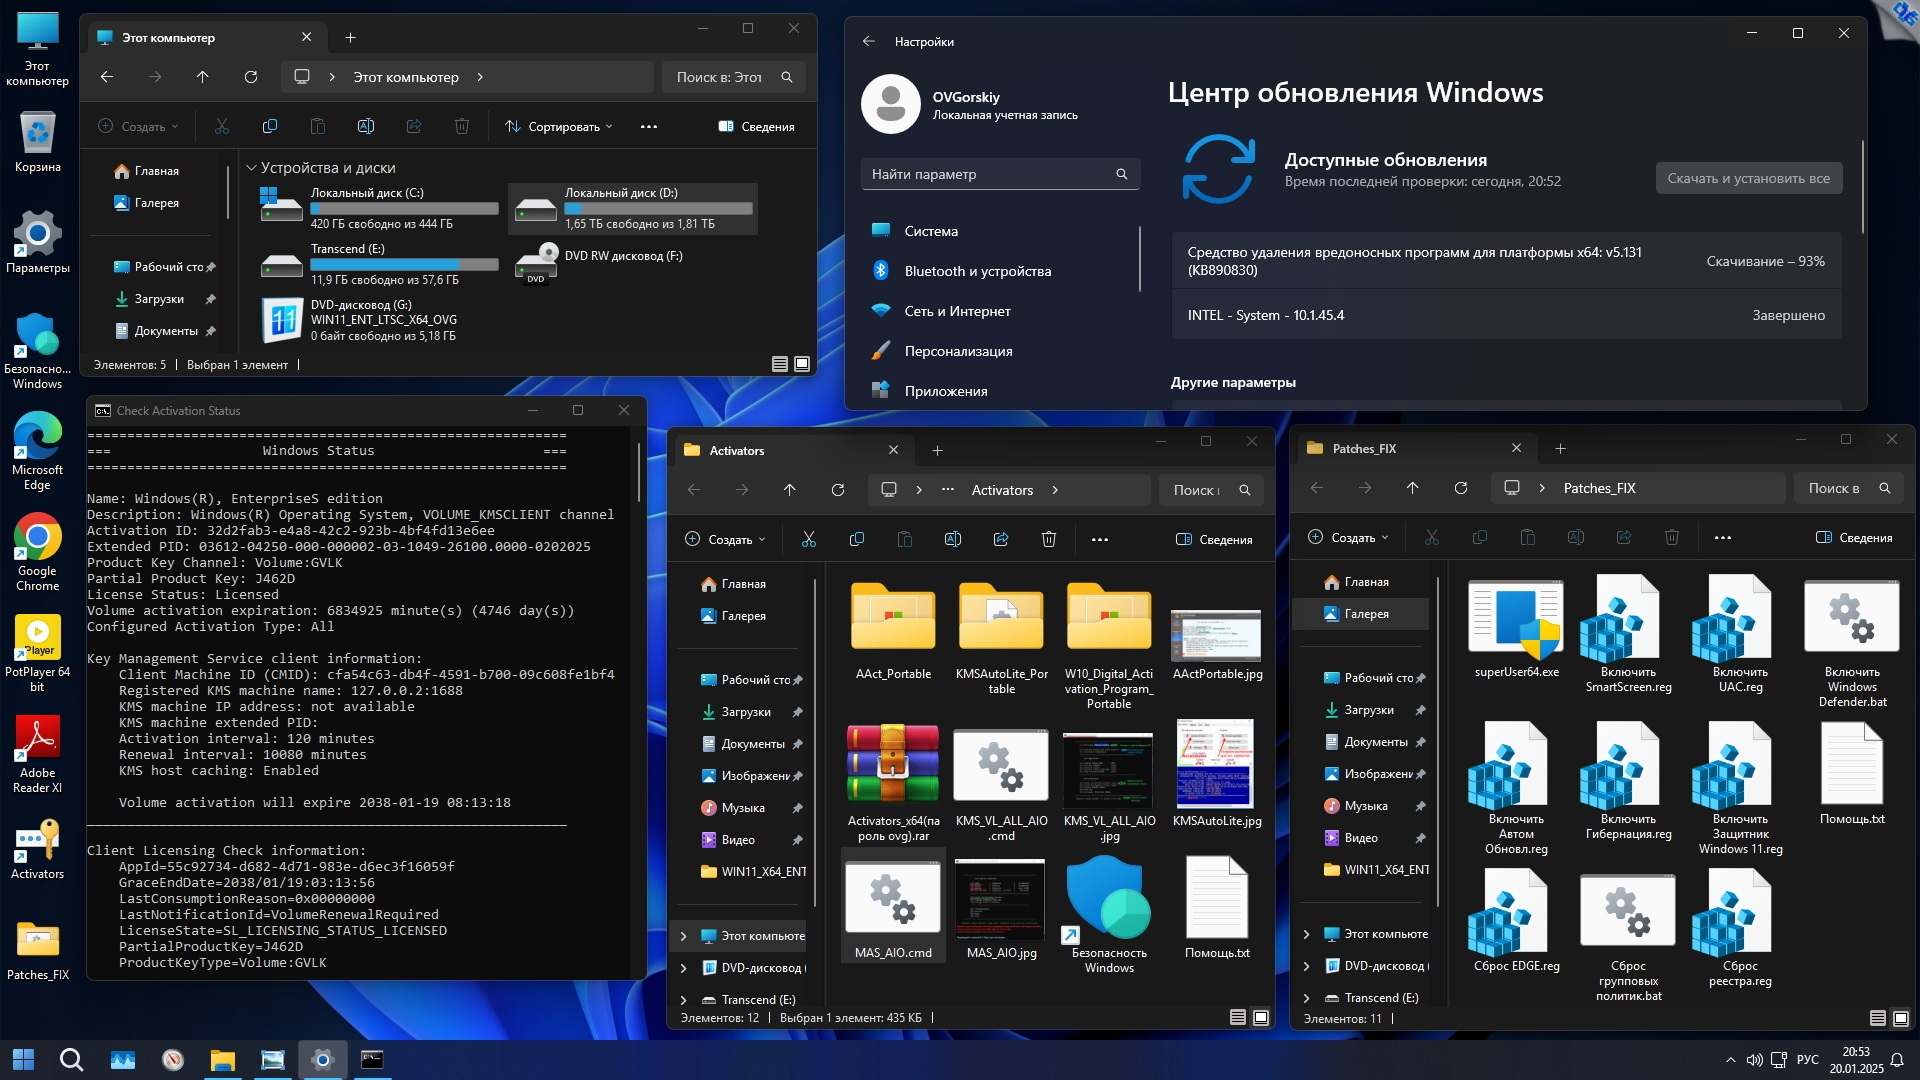
Task: Click the Найти параметр search field
Action: (990, 174)
